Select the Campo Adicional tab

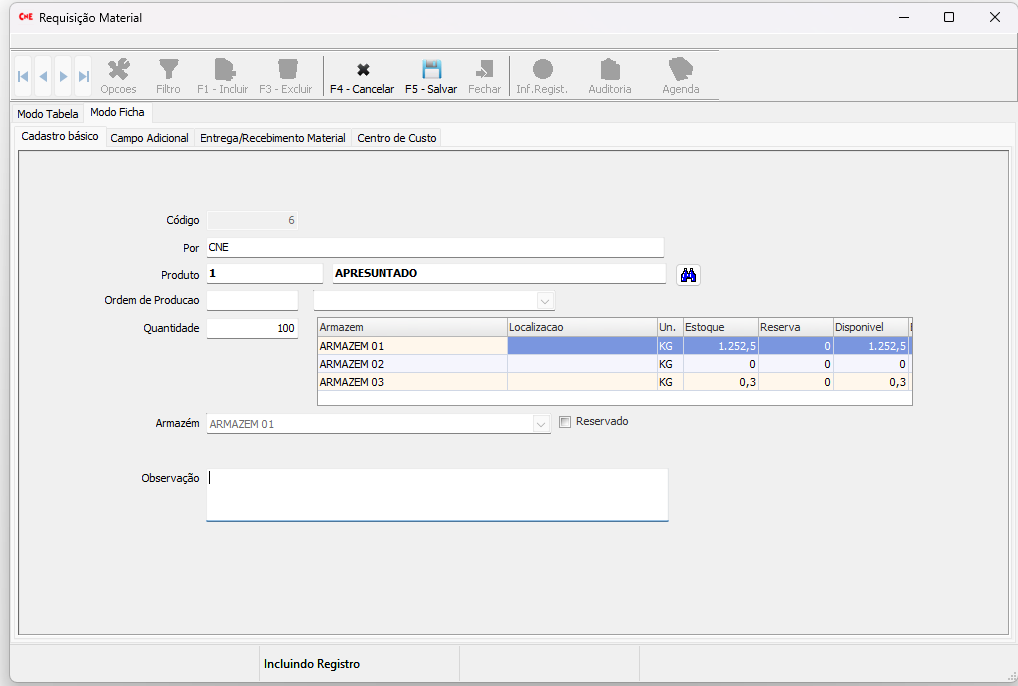click(149, 138)
